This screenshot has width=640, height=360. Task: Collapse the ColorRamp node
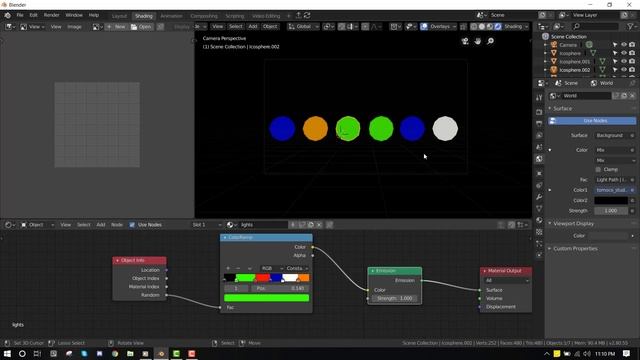[225, 238]
